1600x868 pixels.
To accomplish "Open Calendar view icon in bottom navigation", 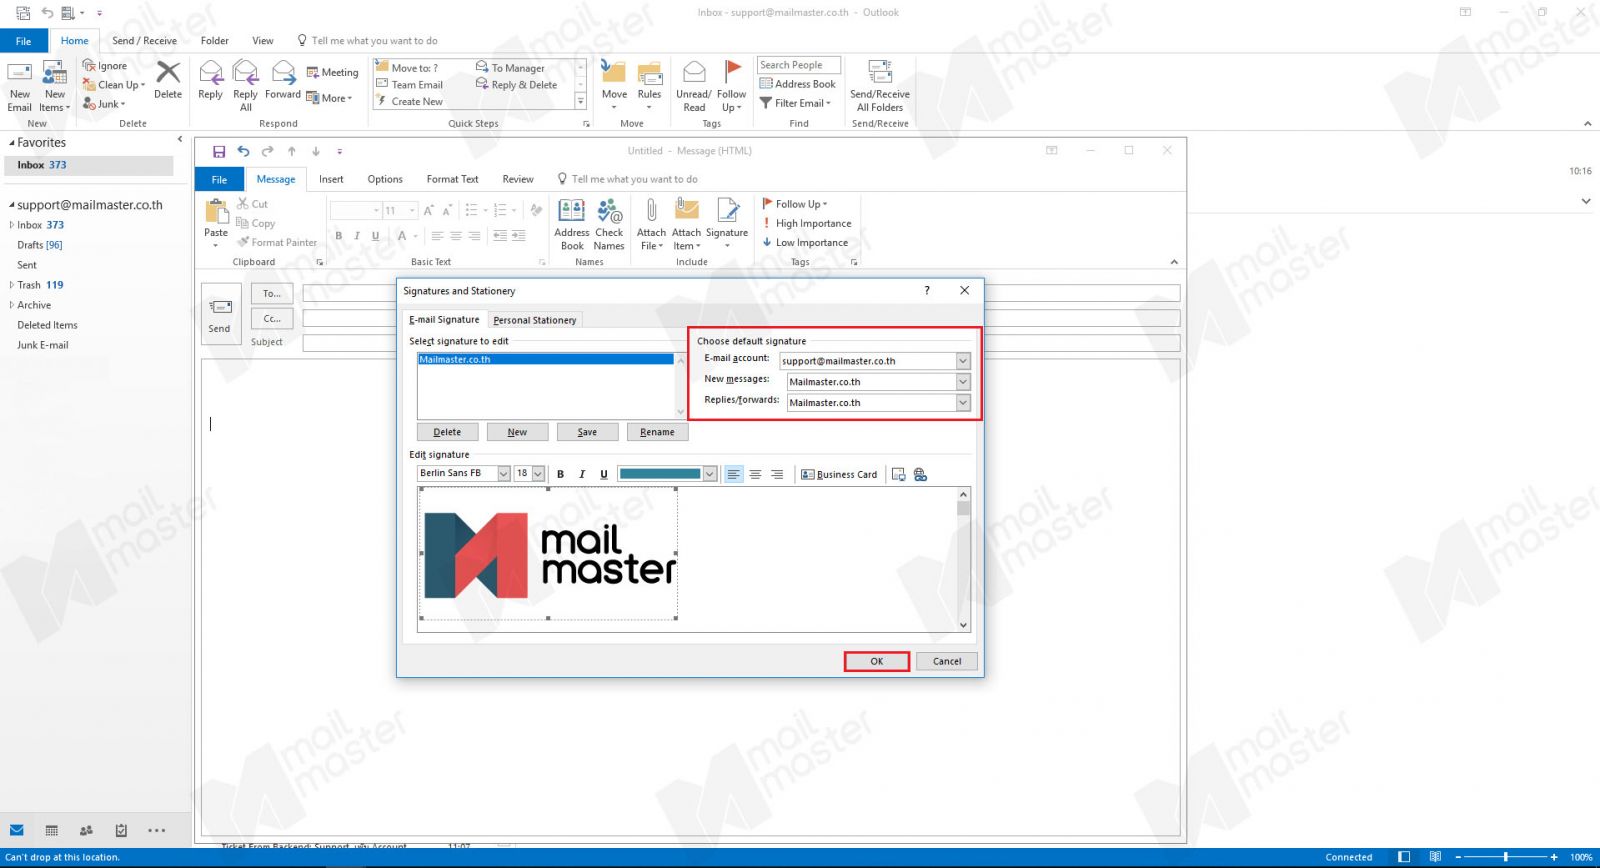I will pyautogui.click(x=52, y=830).
